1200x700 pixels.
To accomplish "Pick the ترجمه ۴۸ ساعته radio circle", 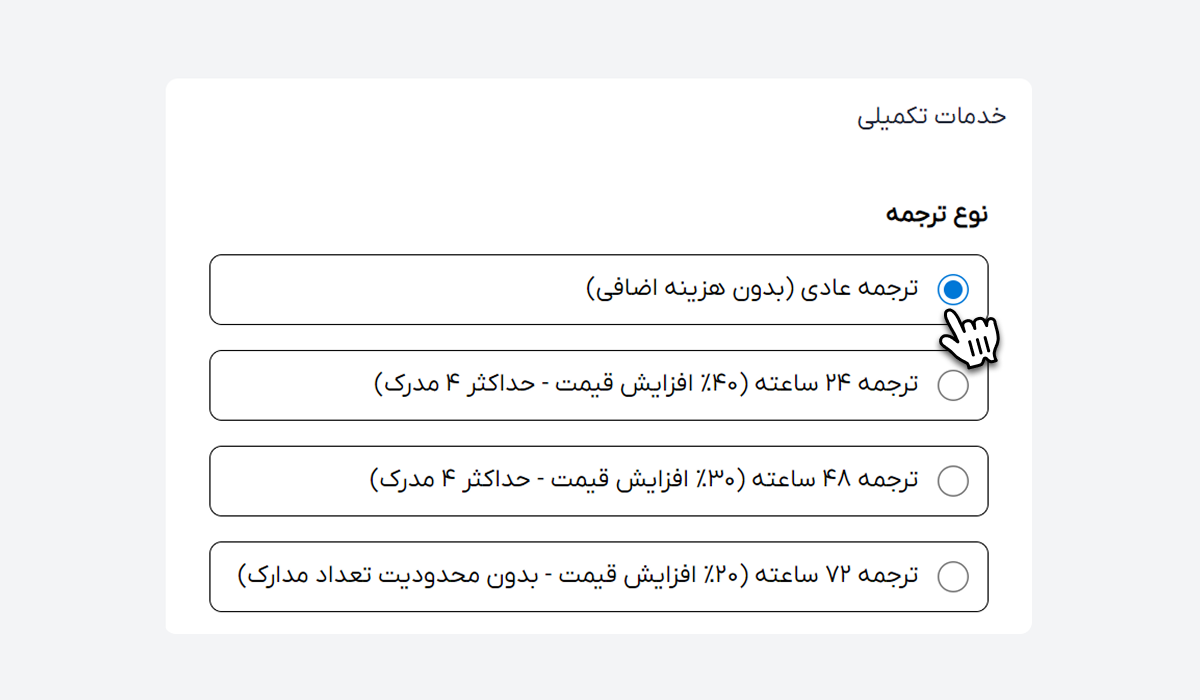I will (953, 481).
